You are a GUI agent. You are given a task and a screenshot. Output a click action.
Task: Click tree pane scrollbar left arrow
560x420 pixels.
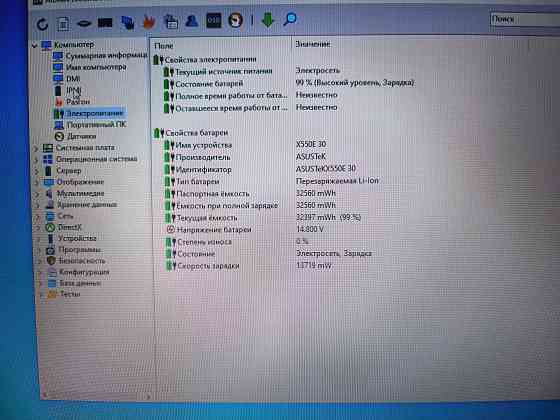tap(44, 395)
